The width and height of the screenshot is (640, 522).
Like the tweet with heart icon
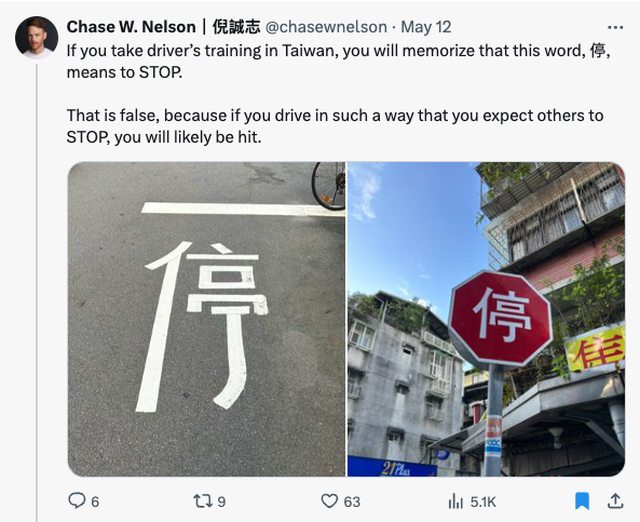pyautogui.click(x=329, y=501)
